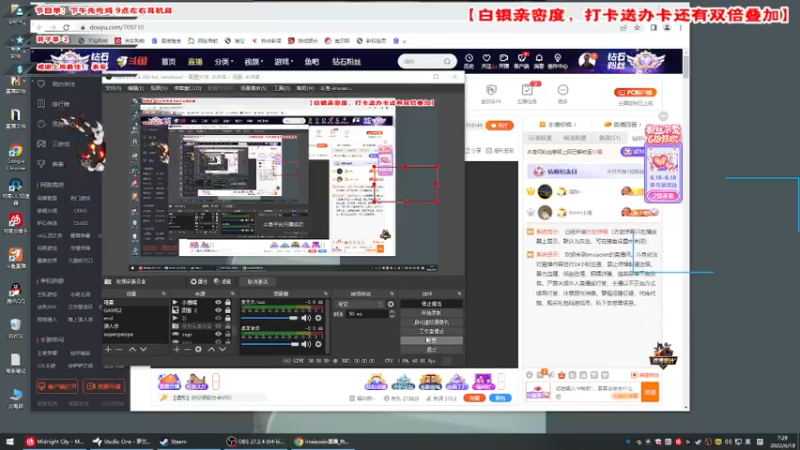Toggle lock of 小圈圈 source

[x=228, y=303]
